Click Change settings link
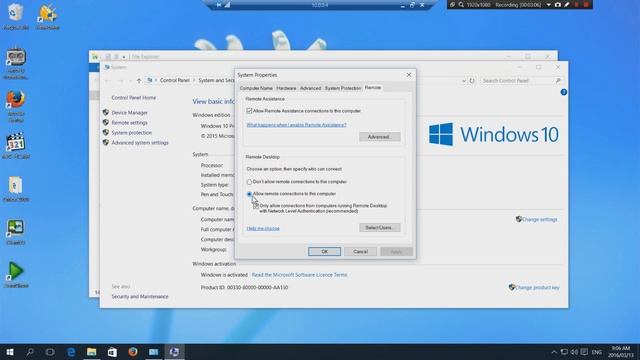This screenshot has width=640, height=360. [539, 220]
